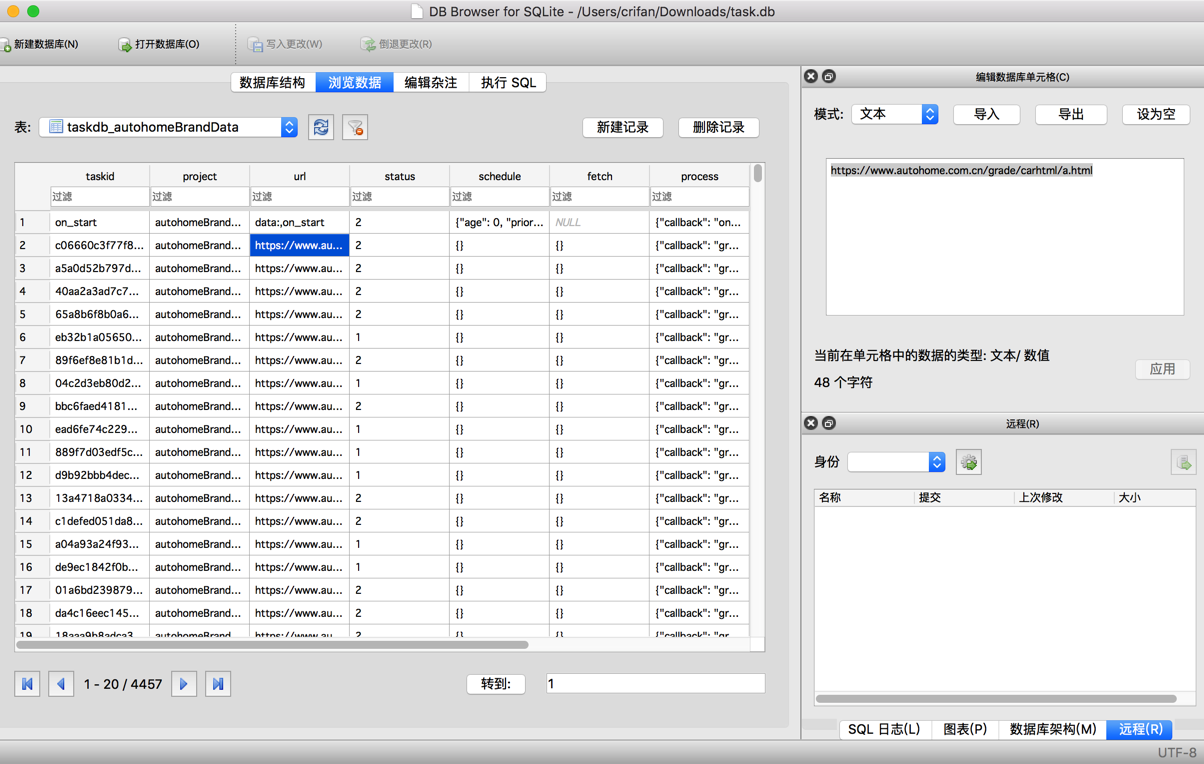The height and width of the screenshot is (764, 1204).
Task: Click the Go to record number field
Action: pos(655,684)
